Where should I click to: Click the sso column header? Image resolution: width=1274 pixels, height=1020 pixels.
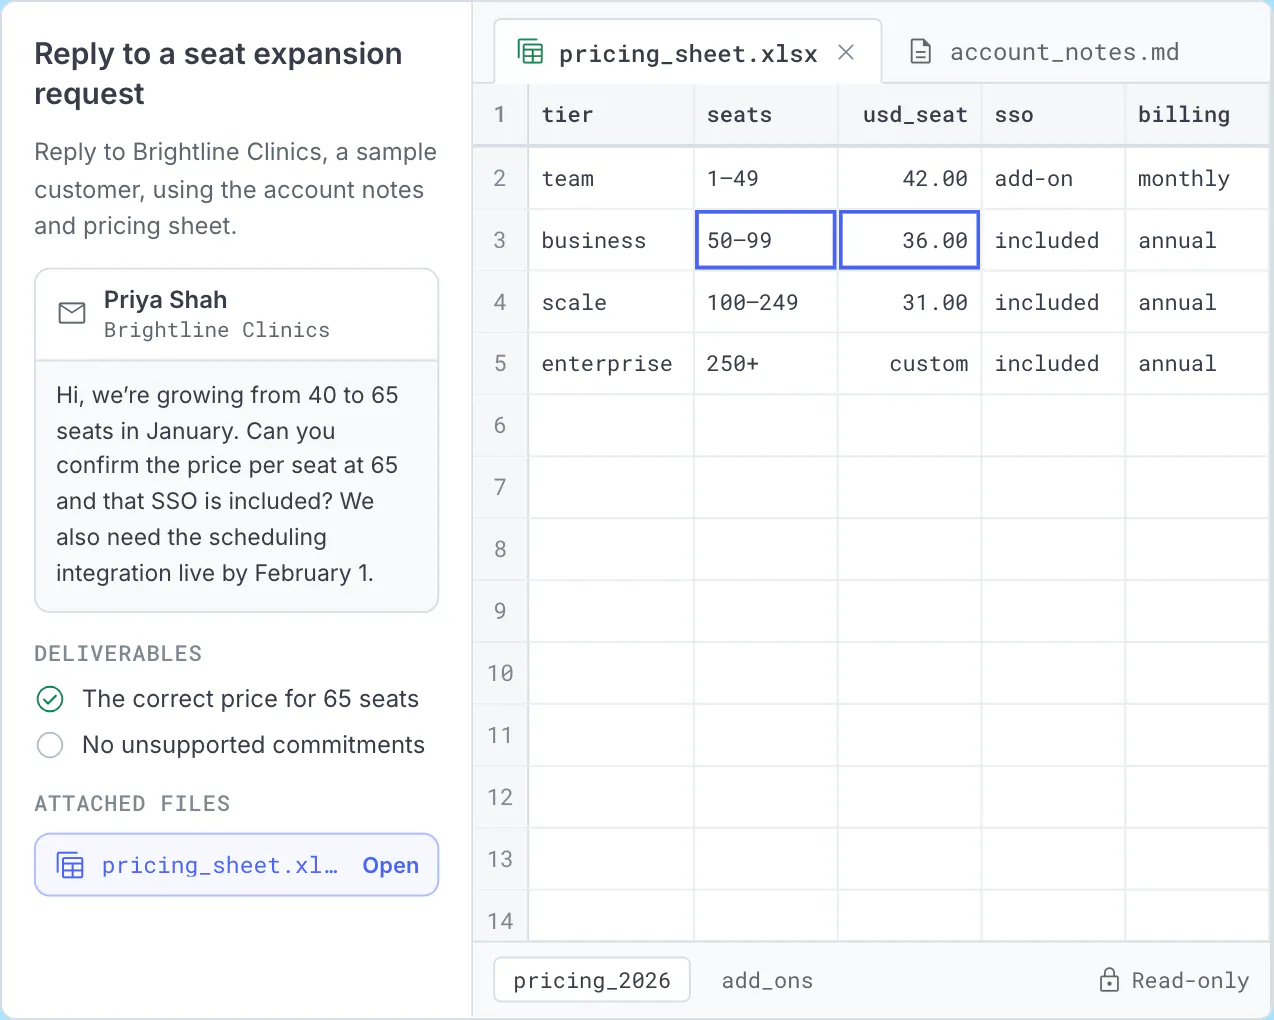1053,115
